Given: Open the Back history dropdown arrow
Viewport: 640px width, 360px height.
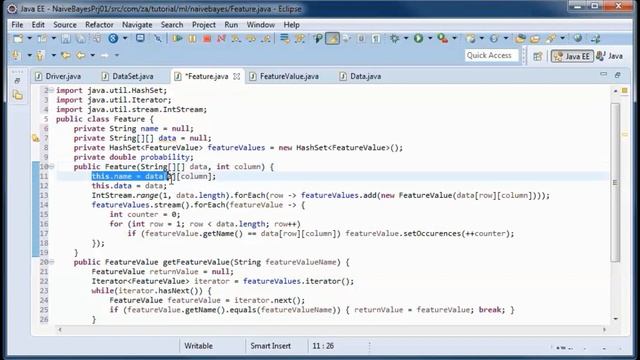Looking at the screenshot, I should (93, 56).
